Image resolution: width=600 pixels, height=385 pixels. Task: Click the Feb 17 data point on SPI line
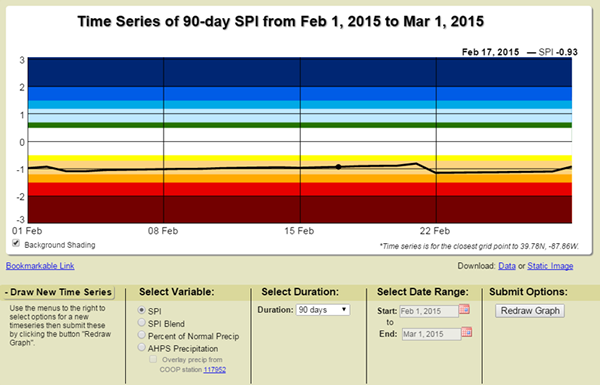pyautogui.click(x=338, y=167)
